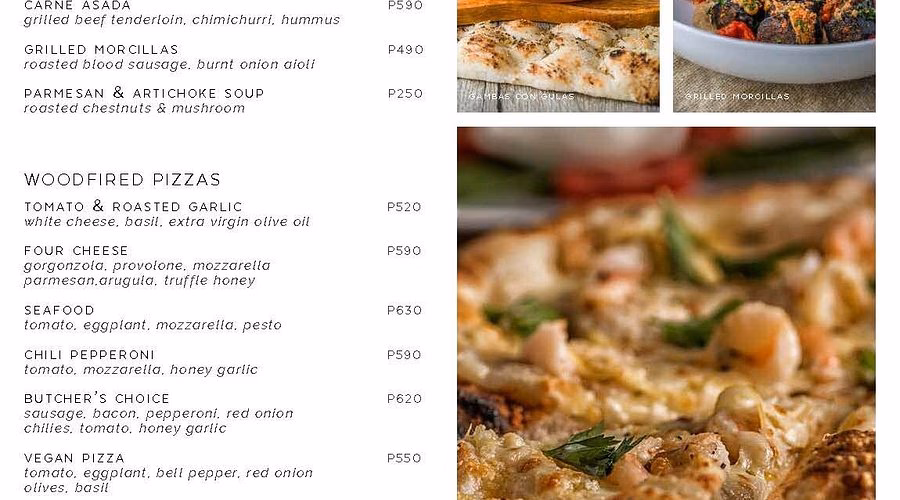
Task: Select the Tomato & Roasted Garlic pizza
Action: (133, 206)
